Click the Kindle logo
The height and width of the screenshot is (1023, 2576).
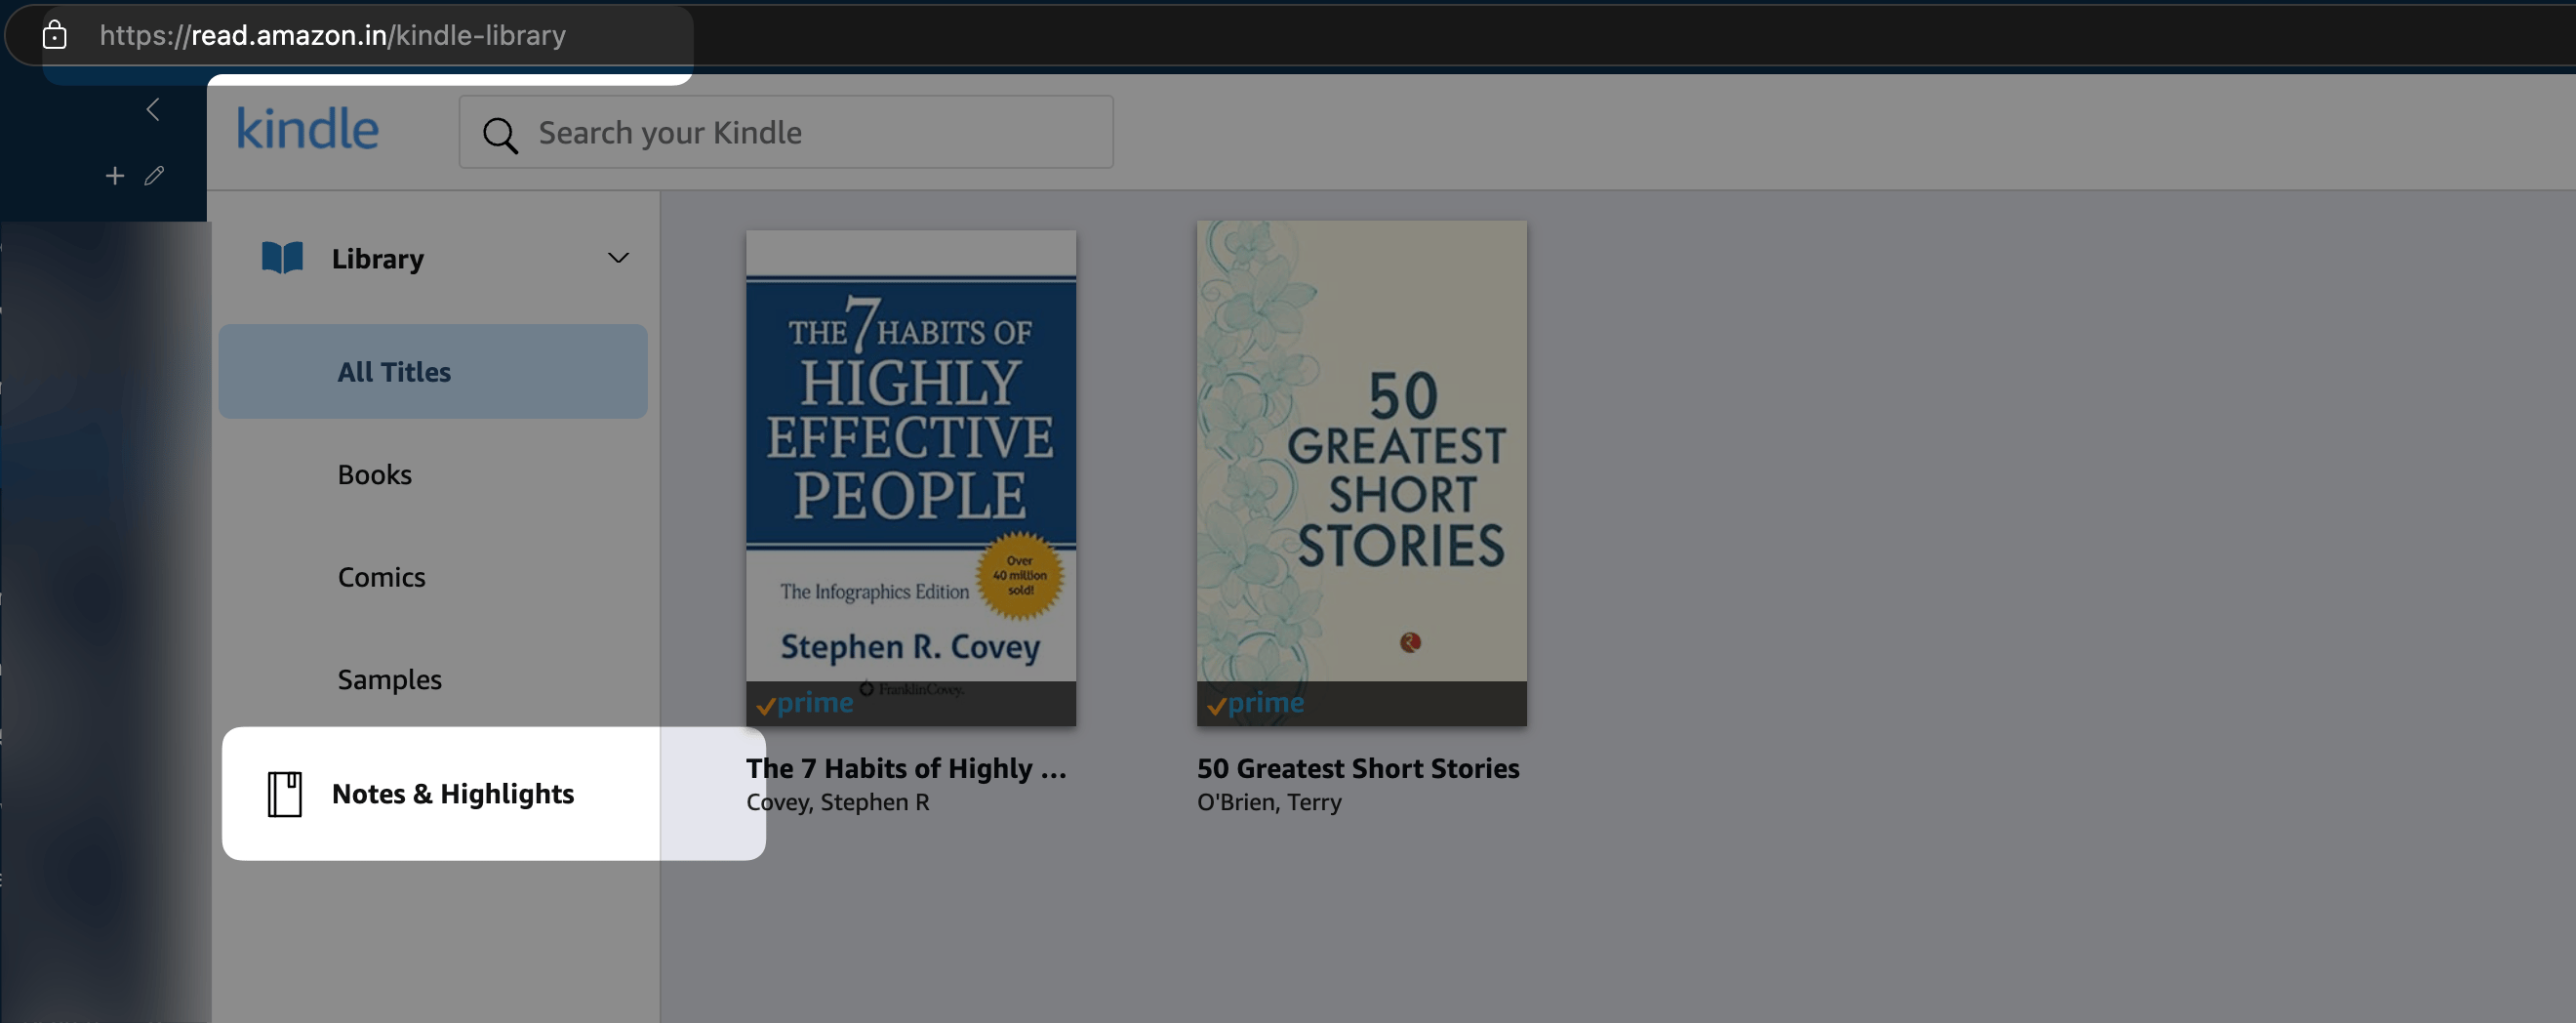307,130
